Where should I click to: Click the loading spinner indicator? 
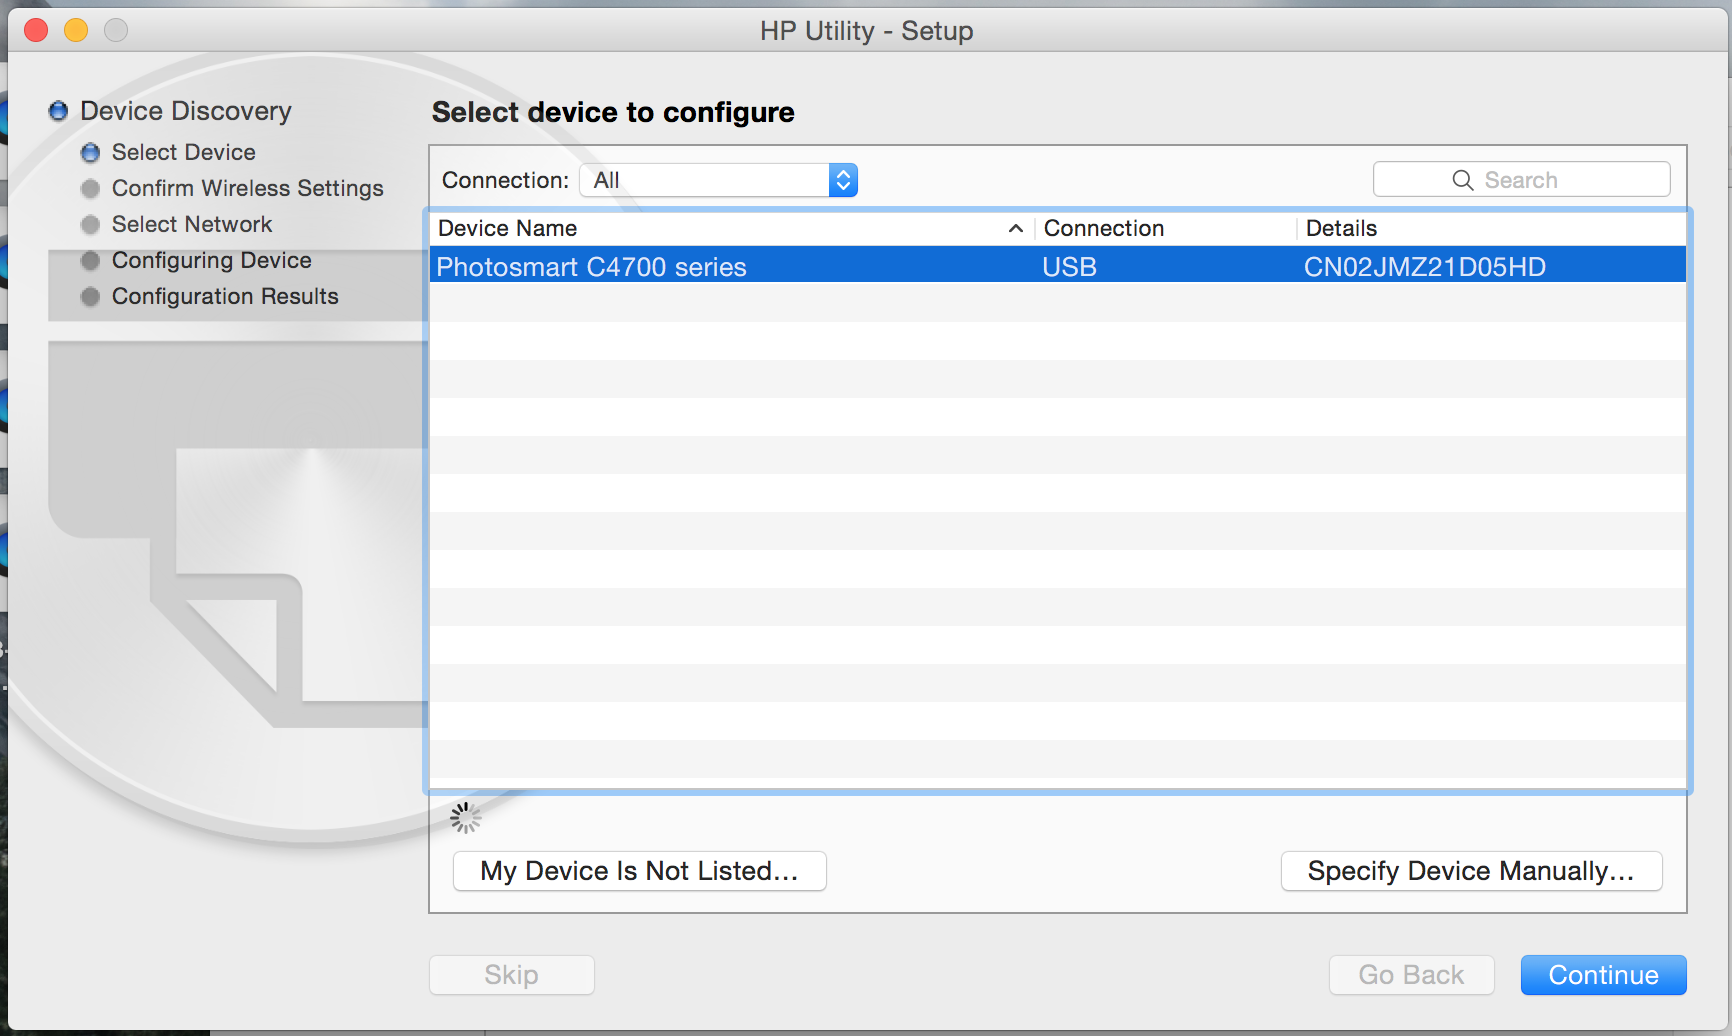(x=465, y=818)
